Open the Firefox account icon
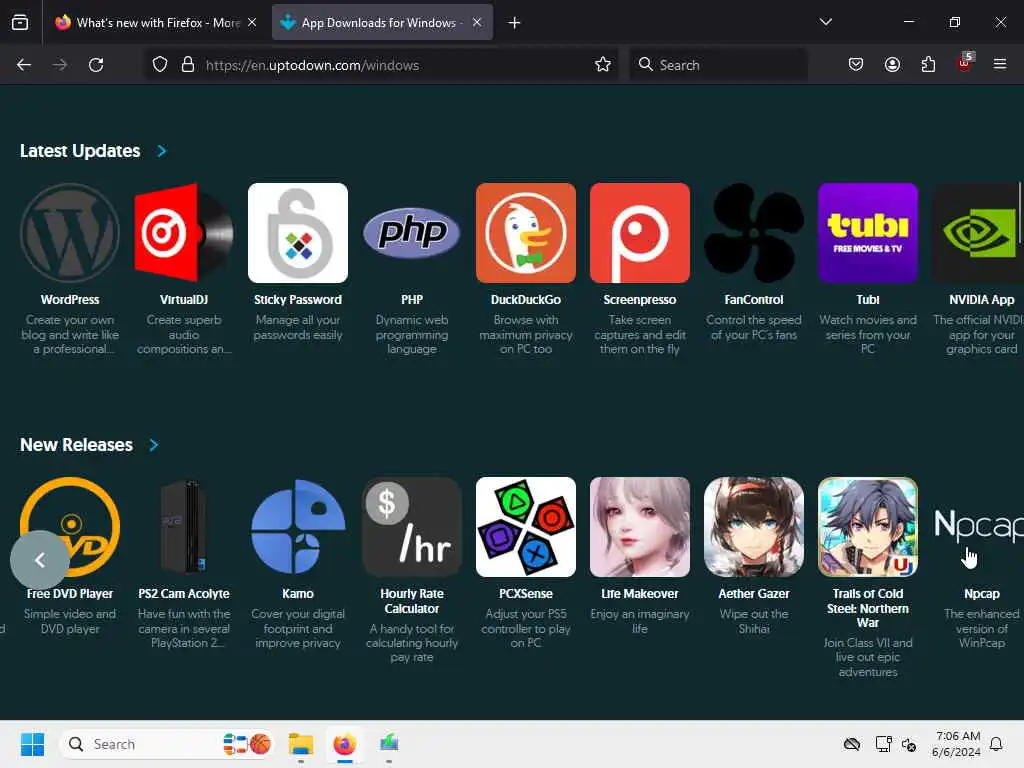This screenshot has width=1024, height=768. click(892, 65)
